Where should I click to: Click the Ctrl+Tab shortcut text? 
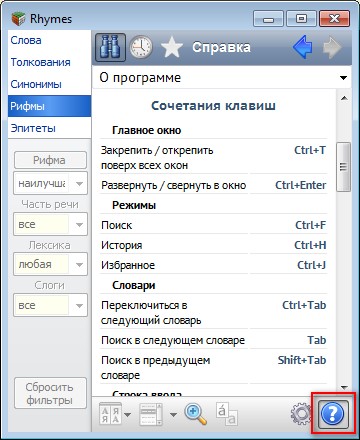[x=304, y=305]
